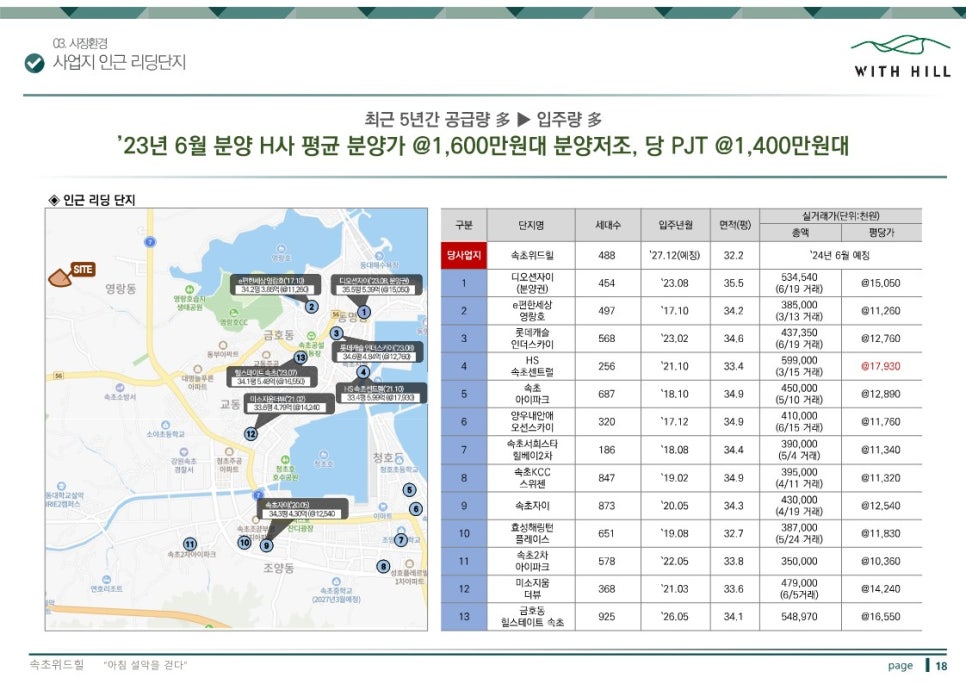Image resolution: width=966 pixels, height=684 pixels.
Task: Click map marker number 10
Action: coord(245,542)
